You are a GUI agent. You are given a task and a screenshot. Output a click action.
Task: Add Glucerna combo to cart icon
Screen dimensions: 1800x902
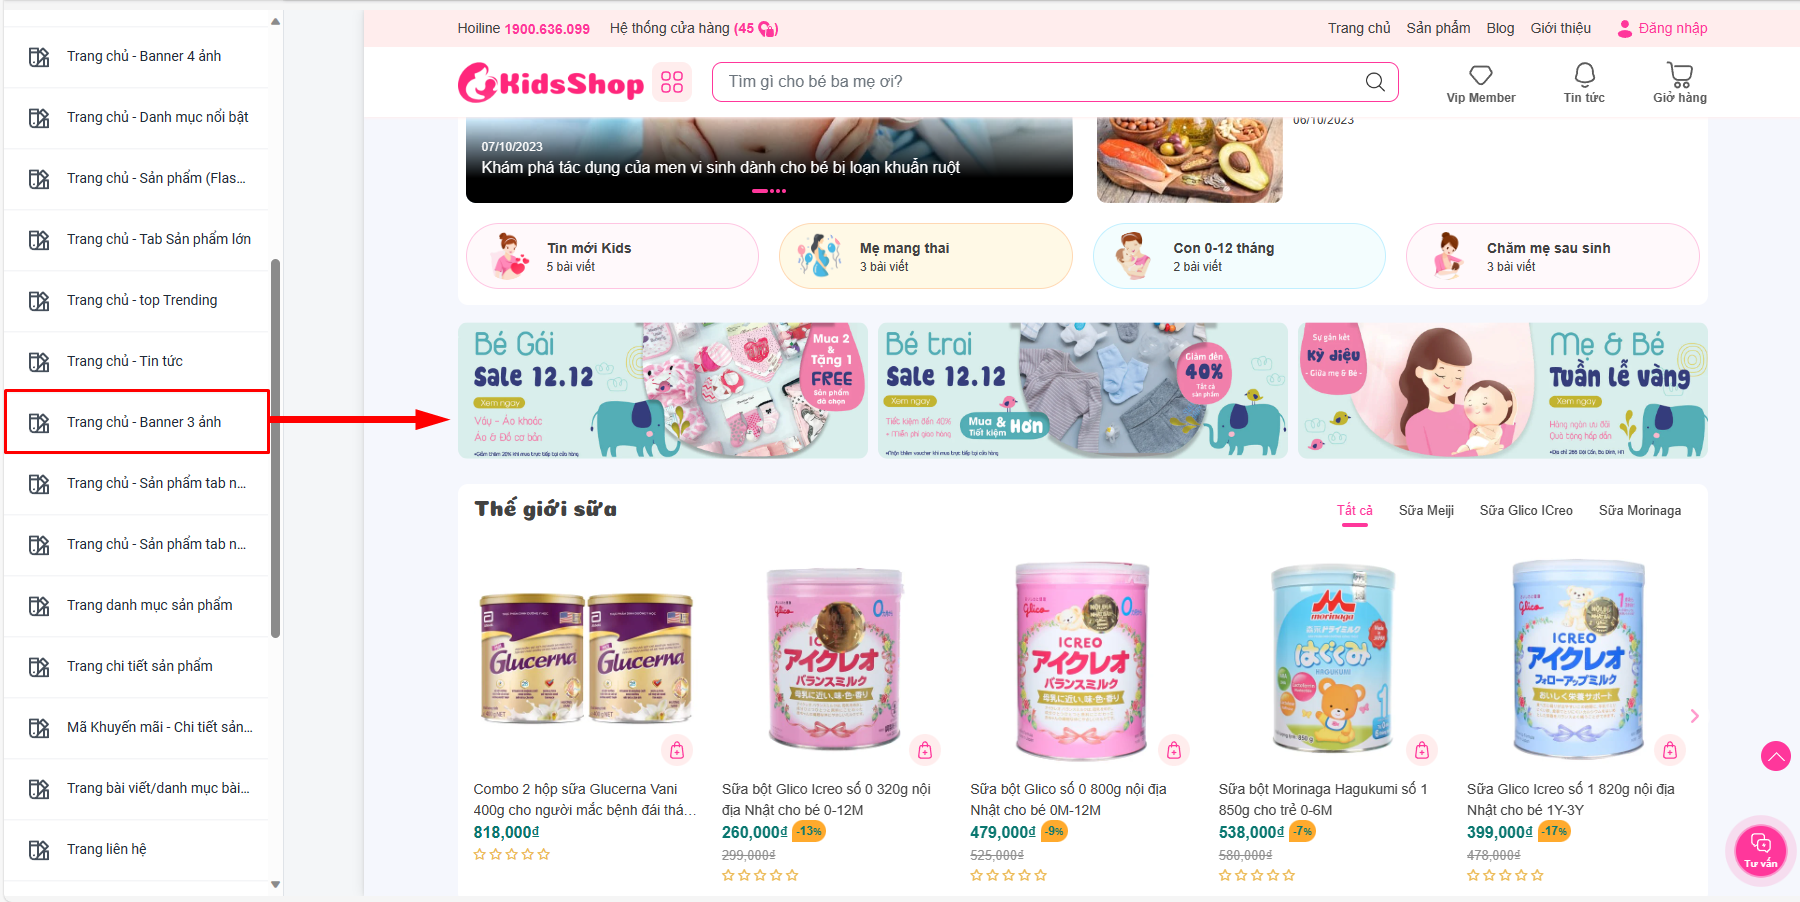coord(677,750)
